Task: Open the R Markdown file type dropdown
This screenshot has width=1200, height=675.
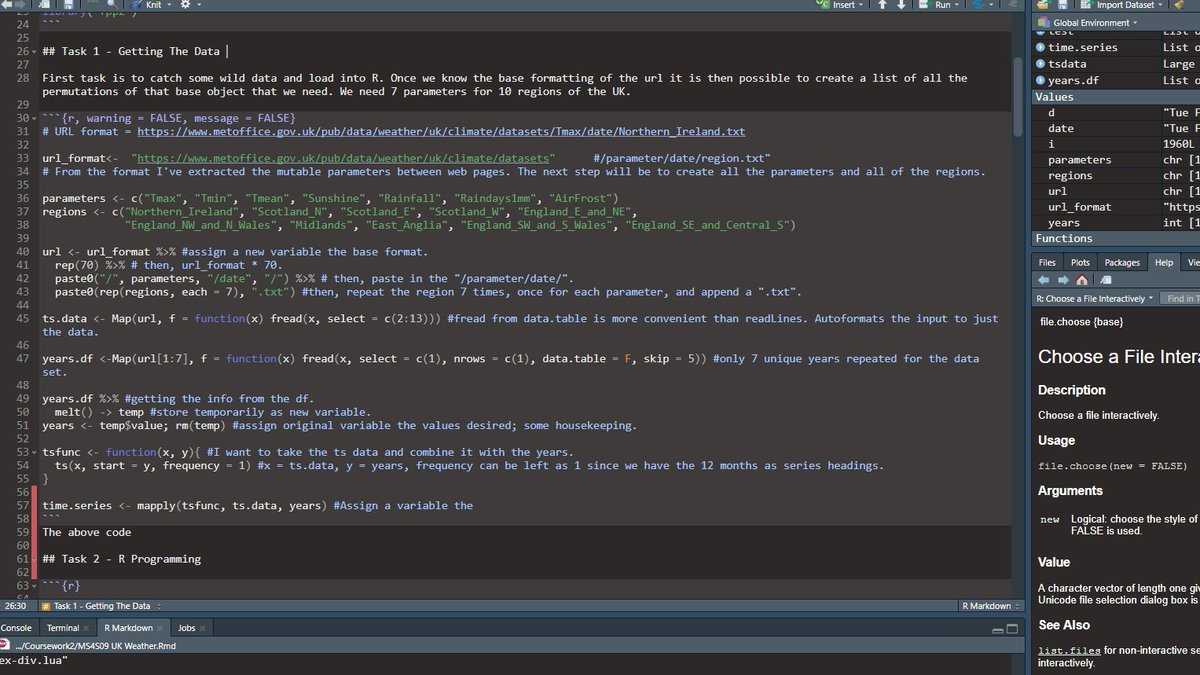Action: [x=990, y=606]
